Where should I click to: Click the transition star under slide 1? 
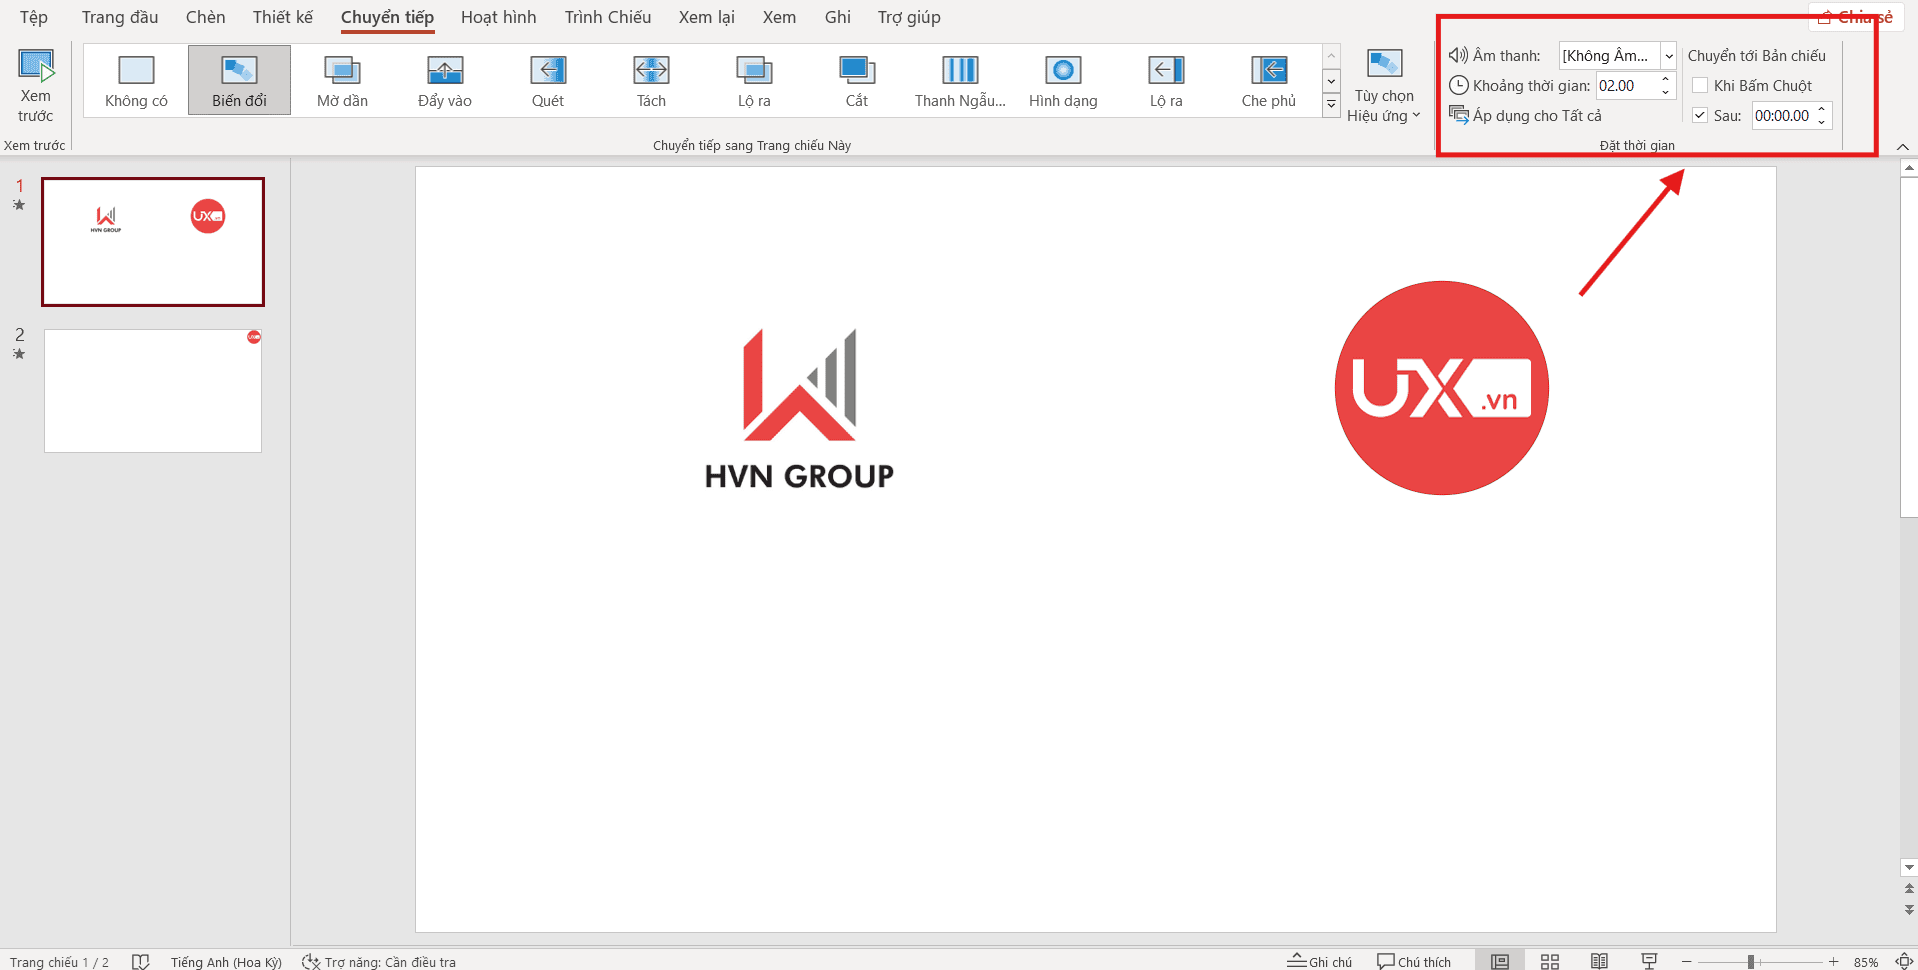pyautogui.click(x=19, y=205)
